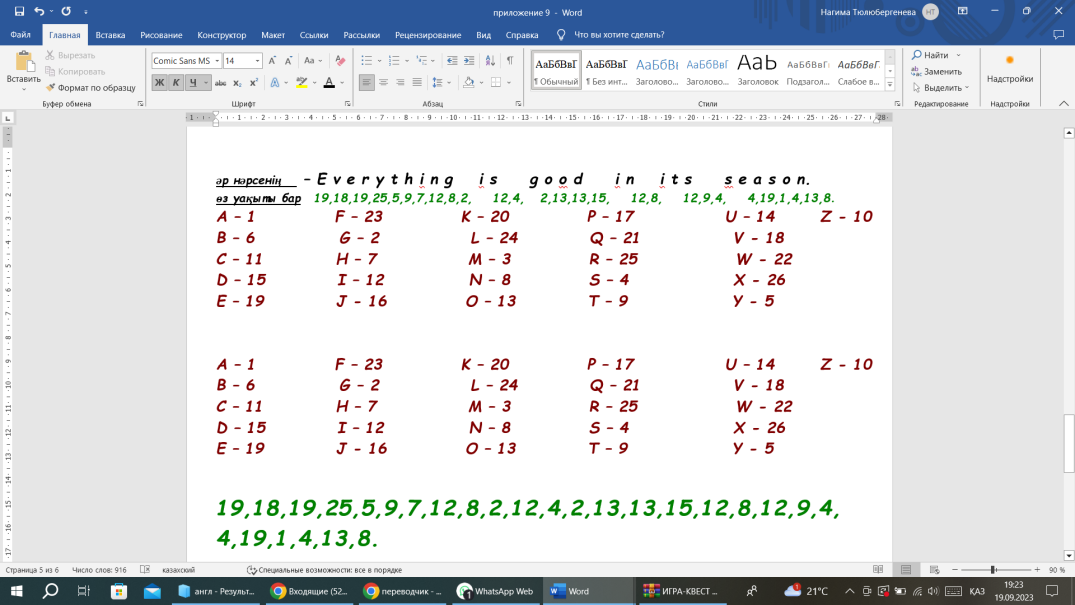Cut selection with Вырезать
The image size is (1075, 605).
tap(70, 55)
